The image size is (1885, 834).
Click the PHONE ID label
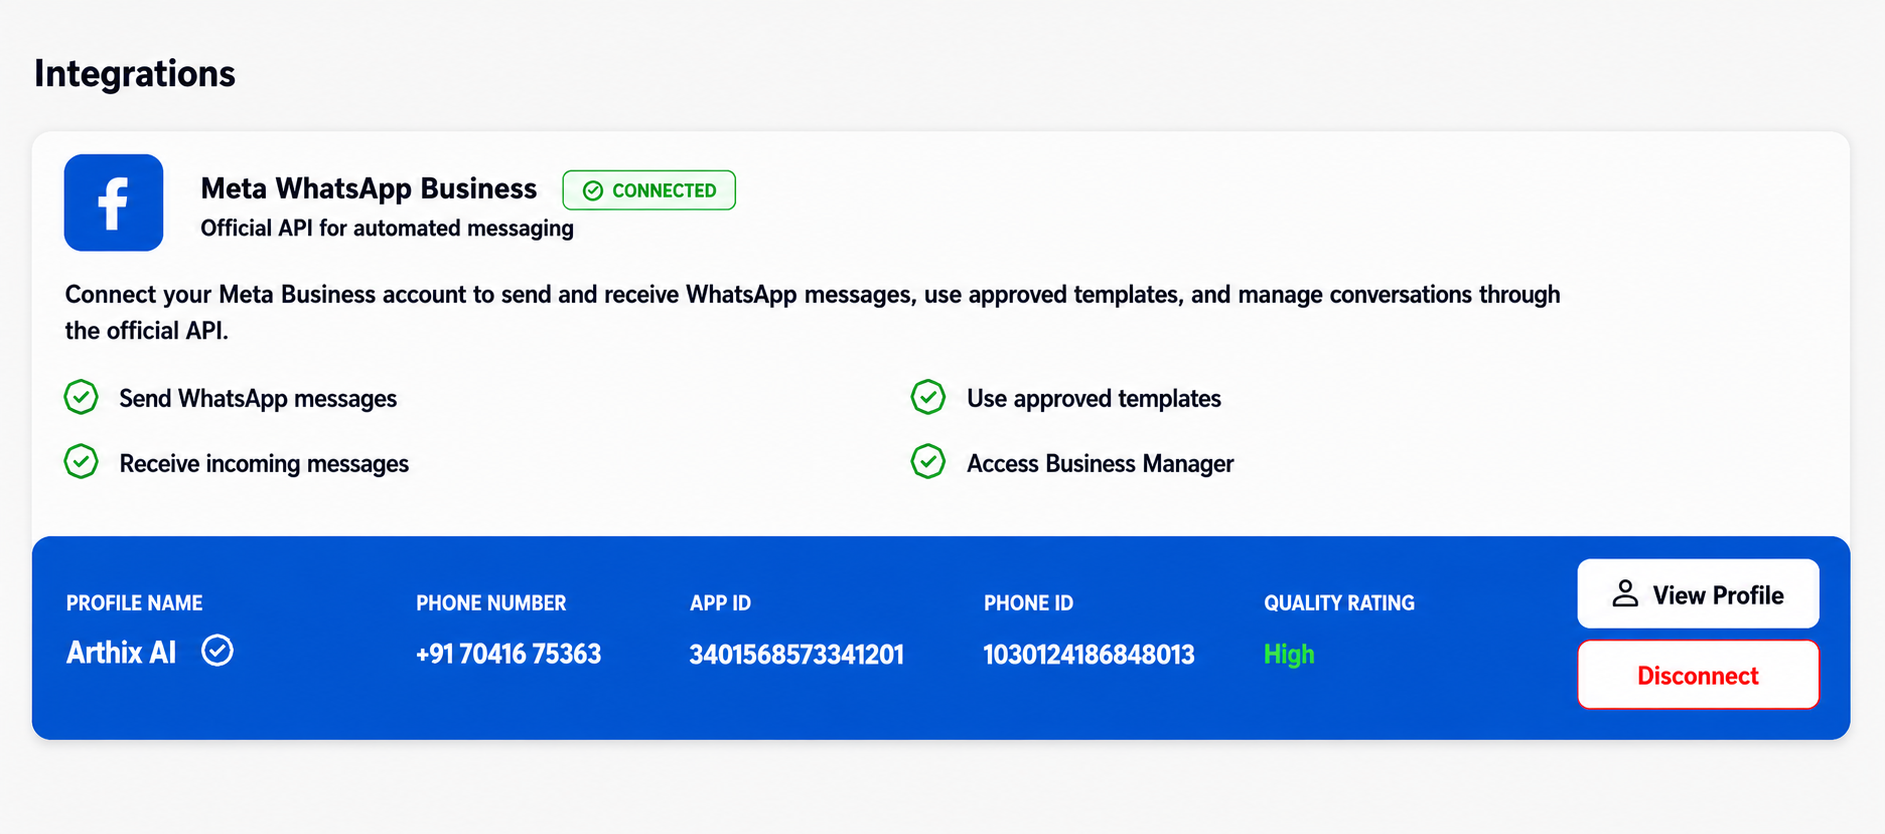(1028, 603)
